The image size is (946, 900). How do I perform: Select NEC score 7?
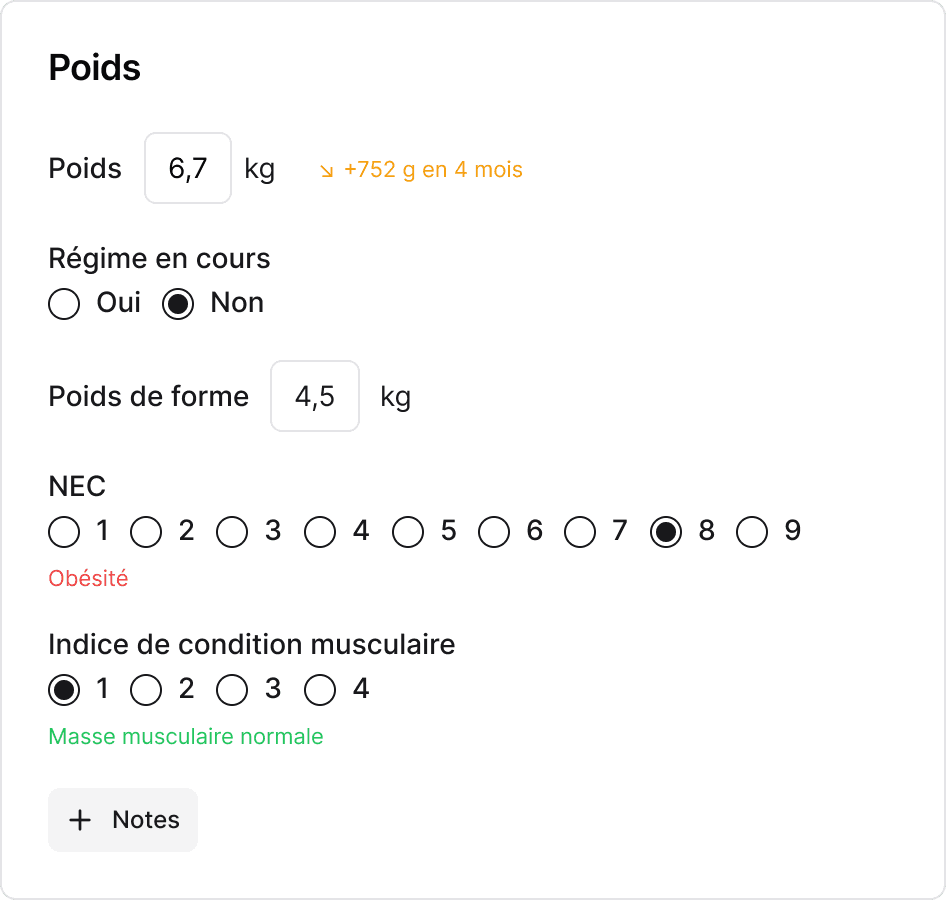(x=580, y=532)
